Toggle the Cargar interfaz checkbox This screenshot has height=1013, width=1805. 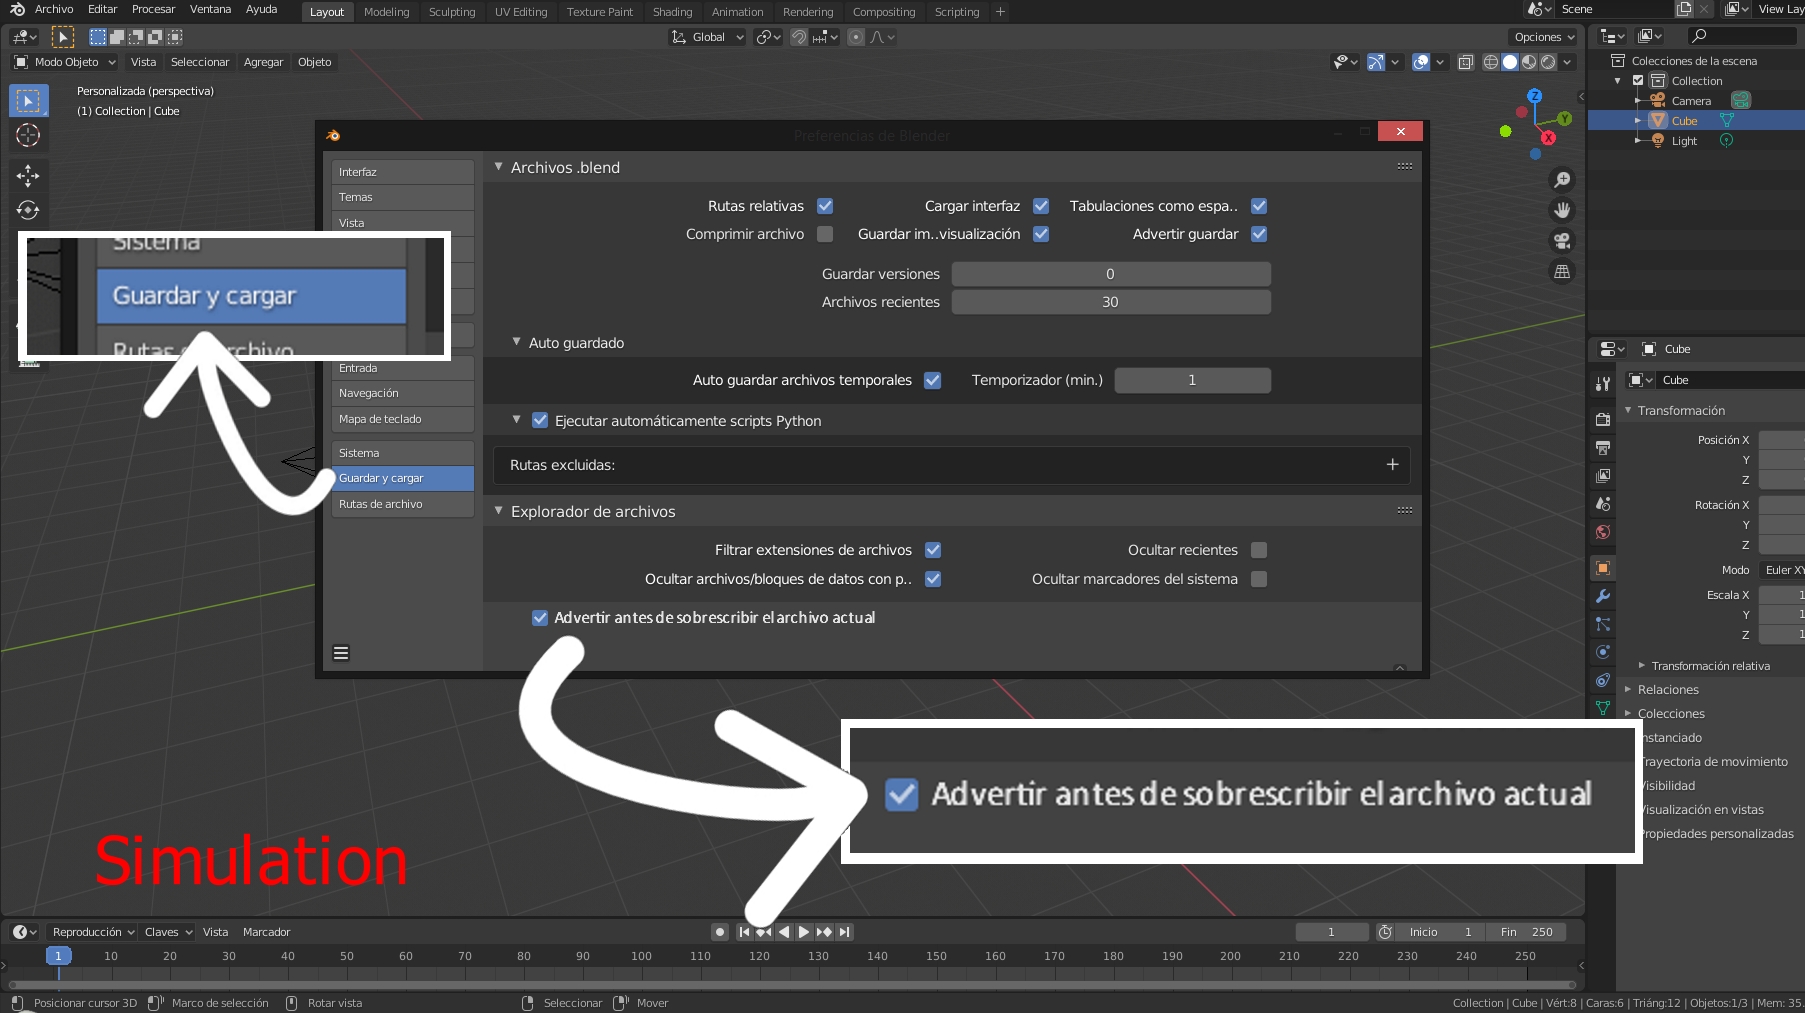[1041, 206]
